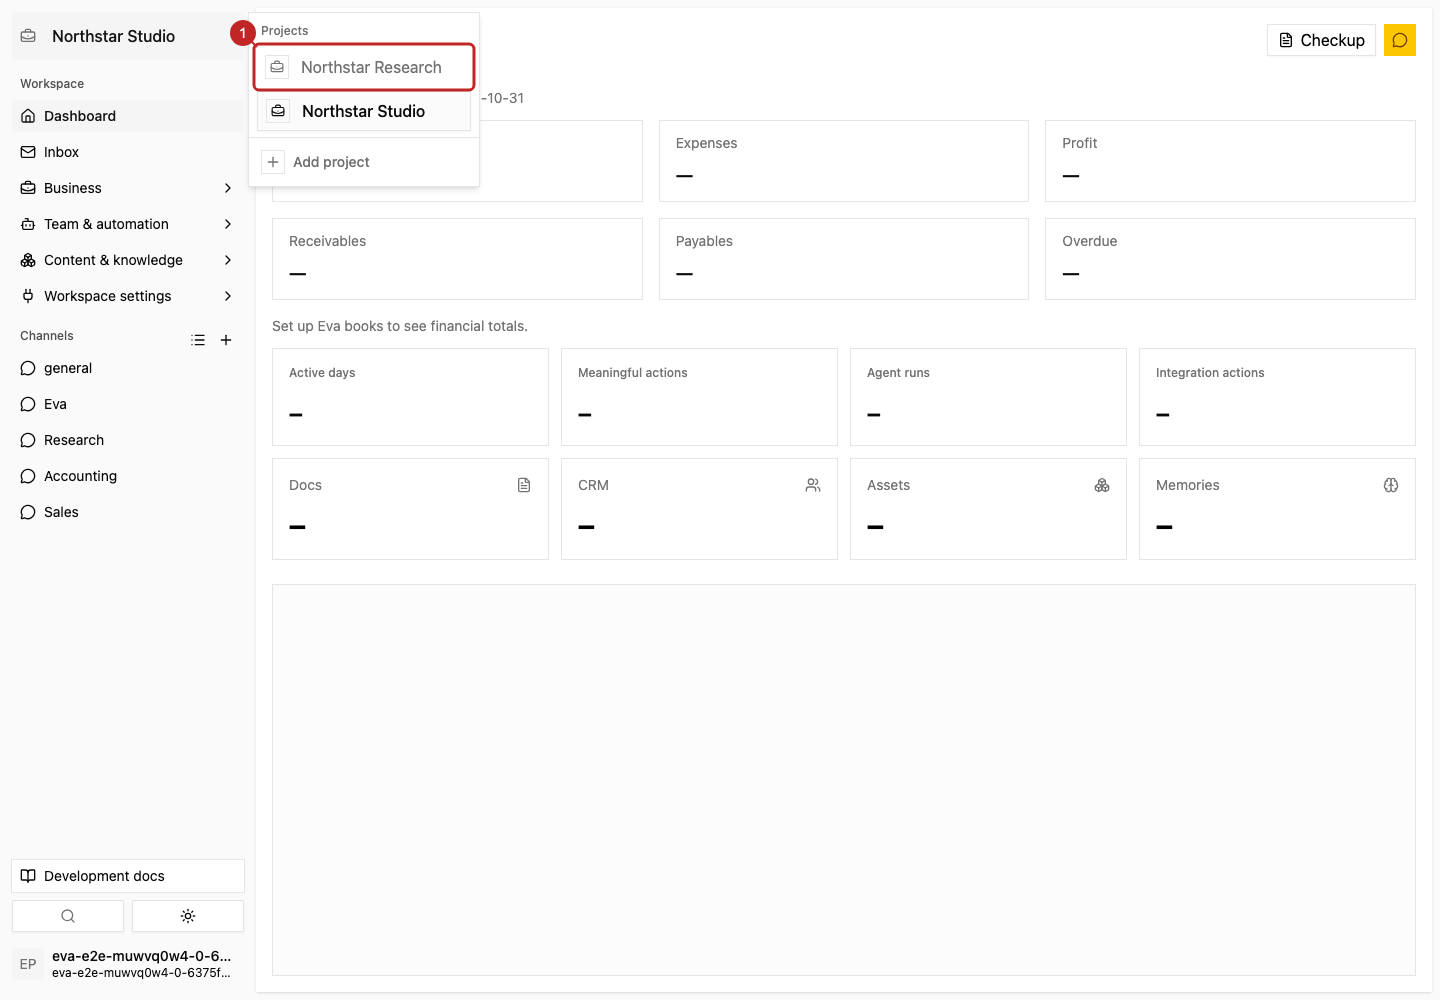Expand the Business section chevron

tap(228, 188)
